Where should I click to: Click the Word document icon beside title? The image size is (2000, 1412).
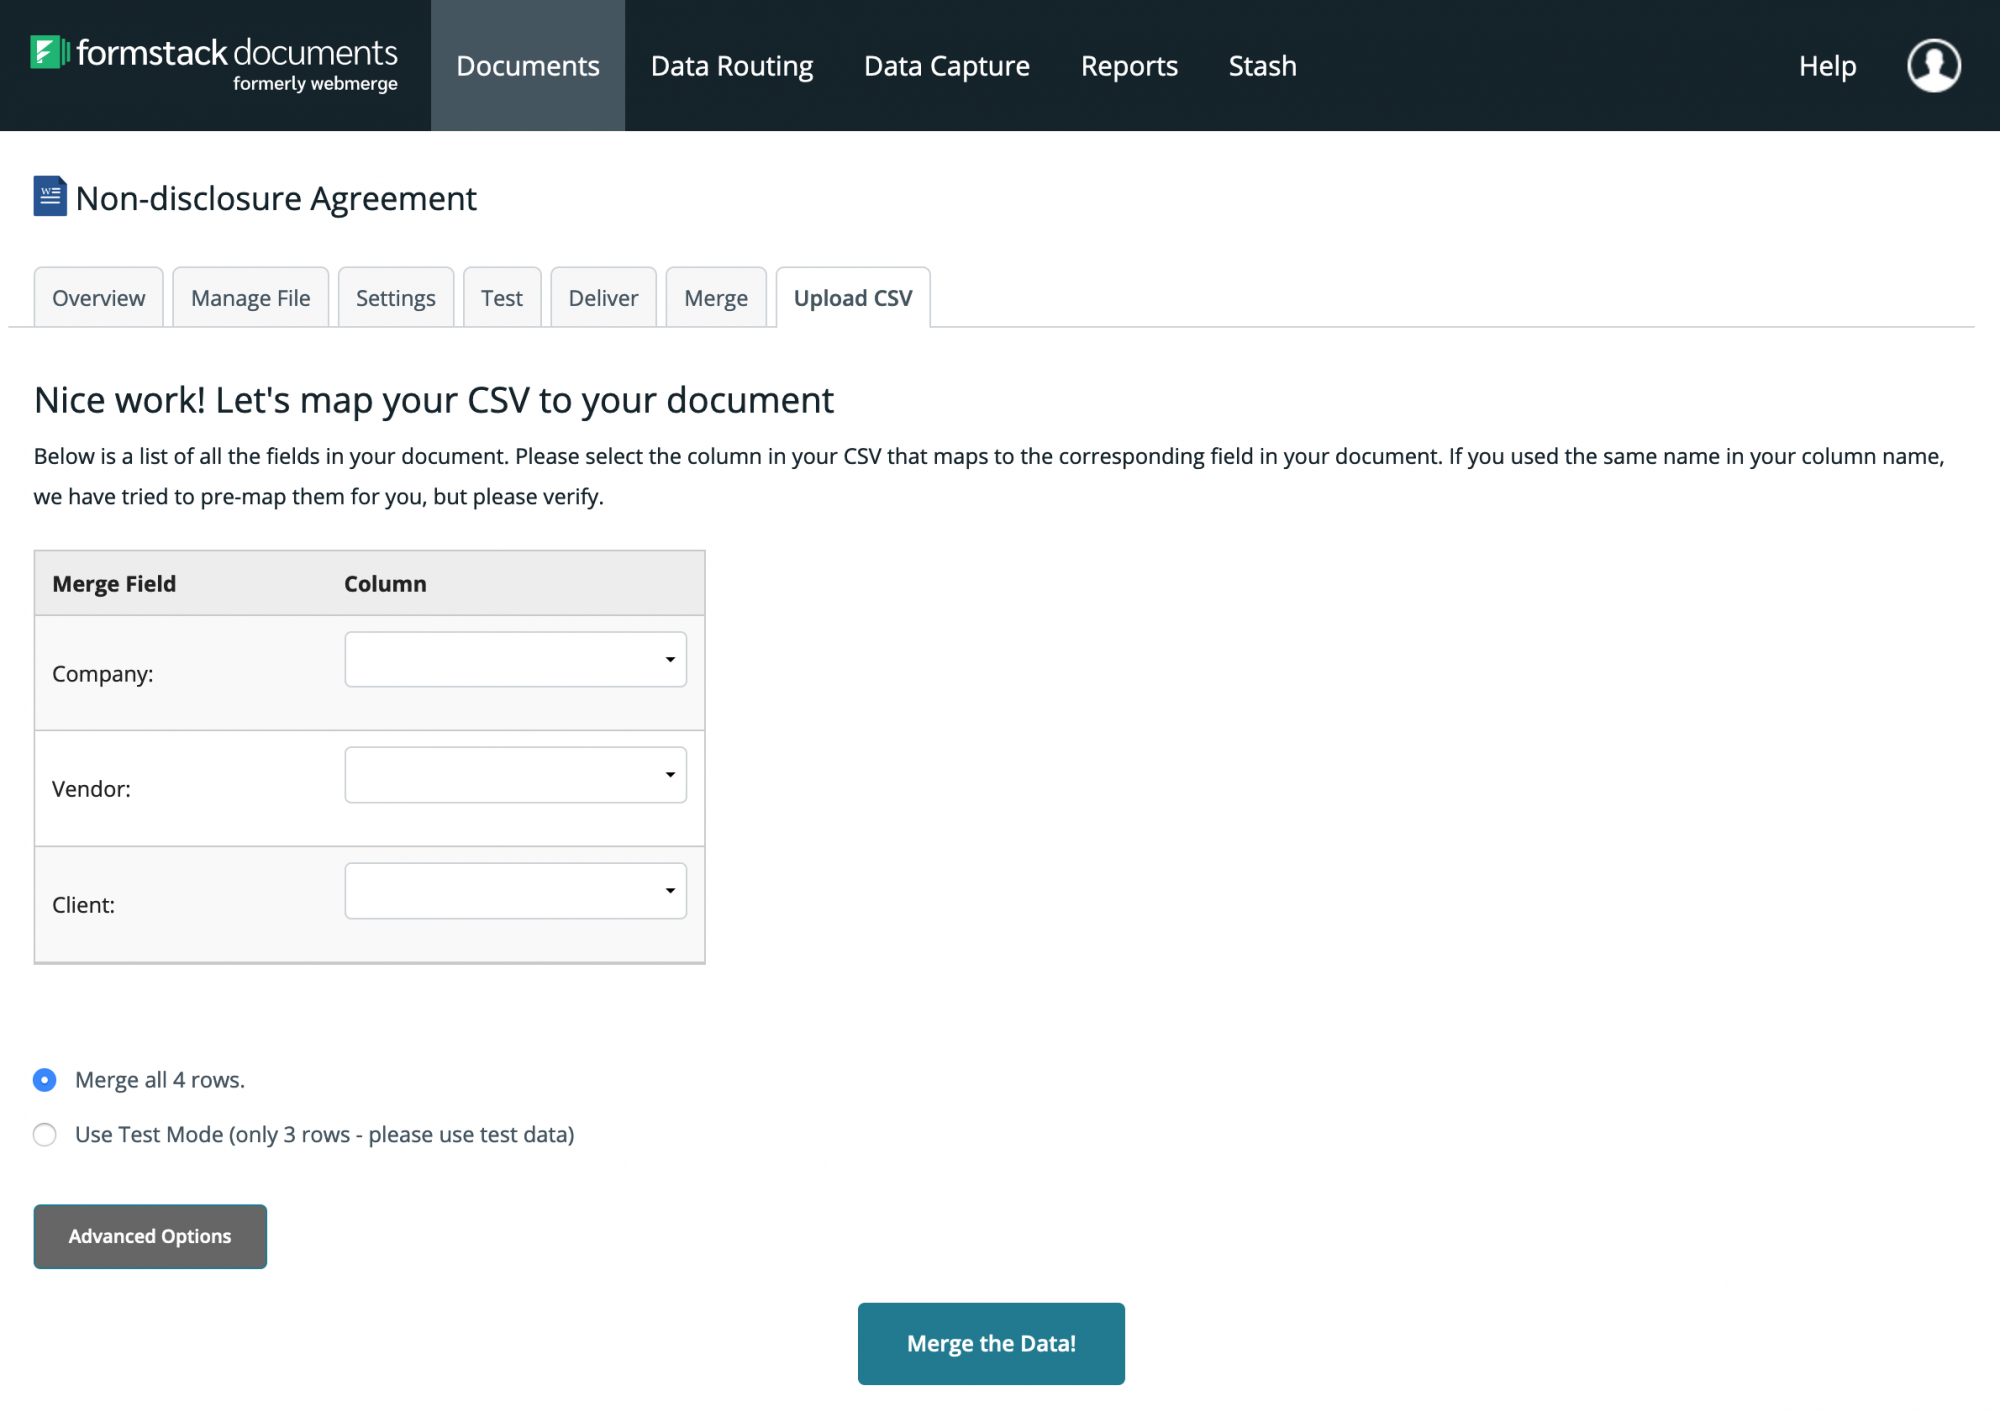(x=50, y=197)
